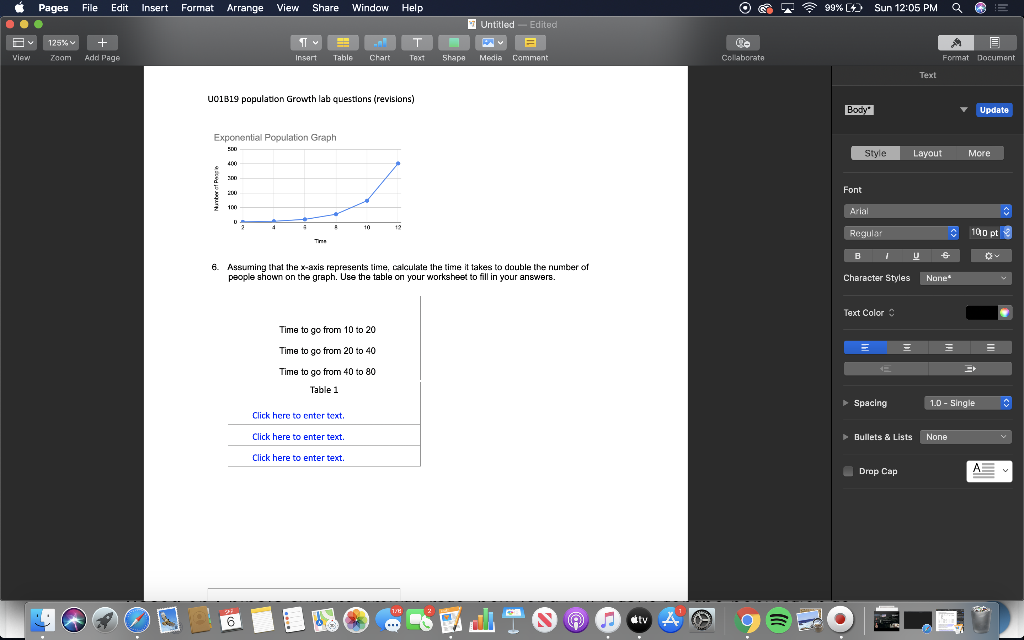Select the first 'Click here to enter text' link
This screenshot has height=640, width=1024.
(298, 415)
